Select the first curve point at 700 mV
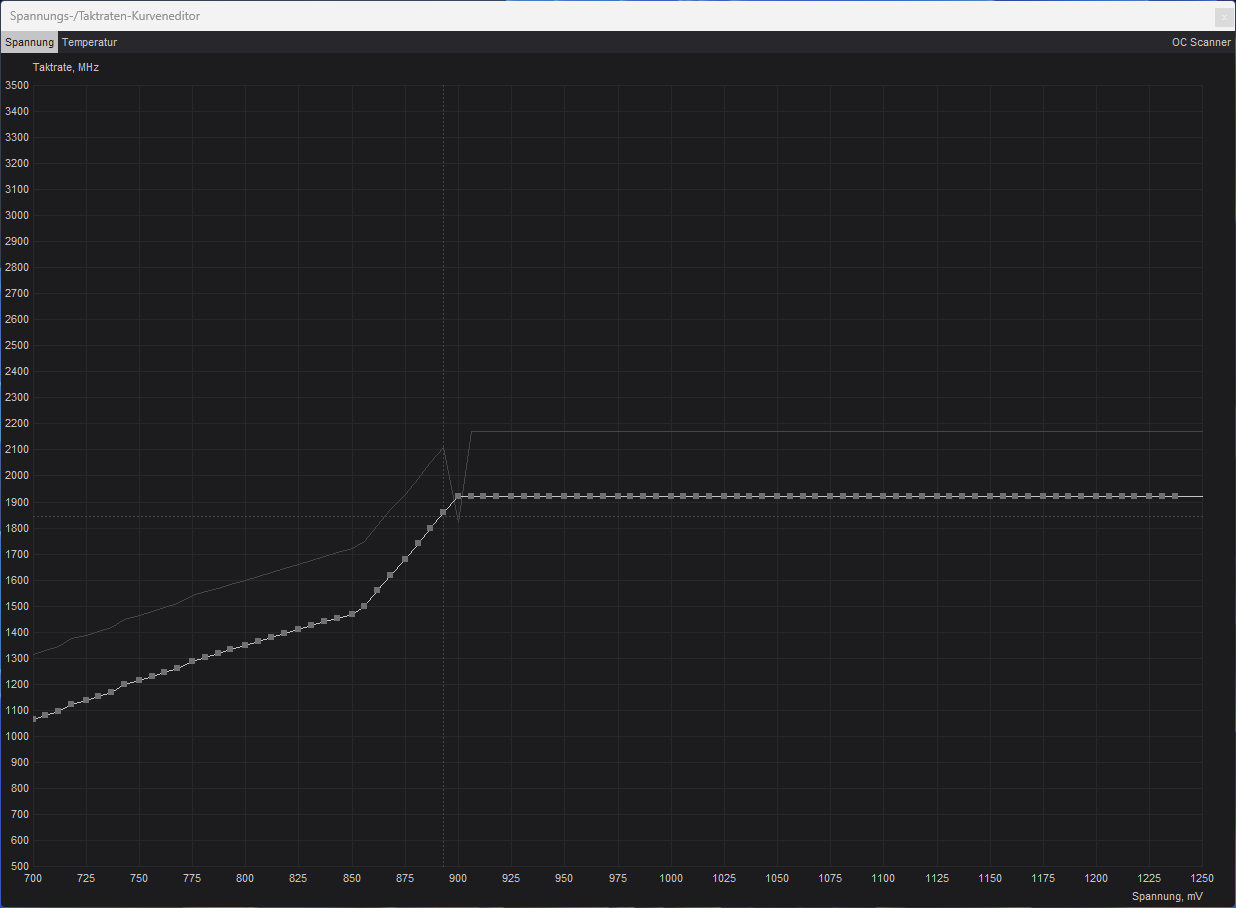The width and height of the screenshot is (1236, 908). (34, 719)
